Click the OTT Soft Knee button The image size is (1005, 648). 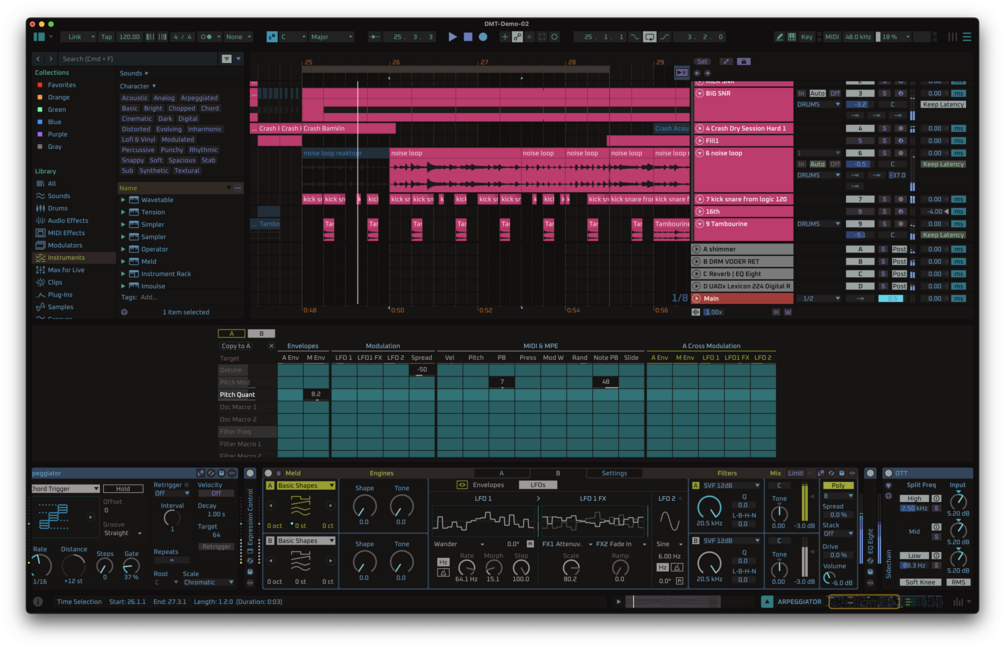click(x=920, y=582)
